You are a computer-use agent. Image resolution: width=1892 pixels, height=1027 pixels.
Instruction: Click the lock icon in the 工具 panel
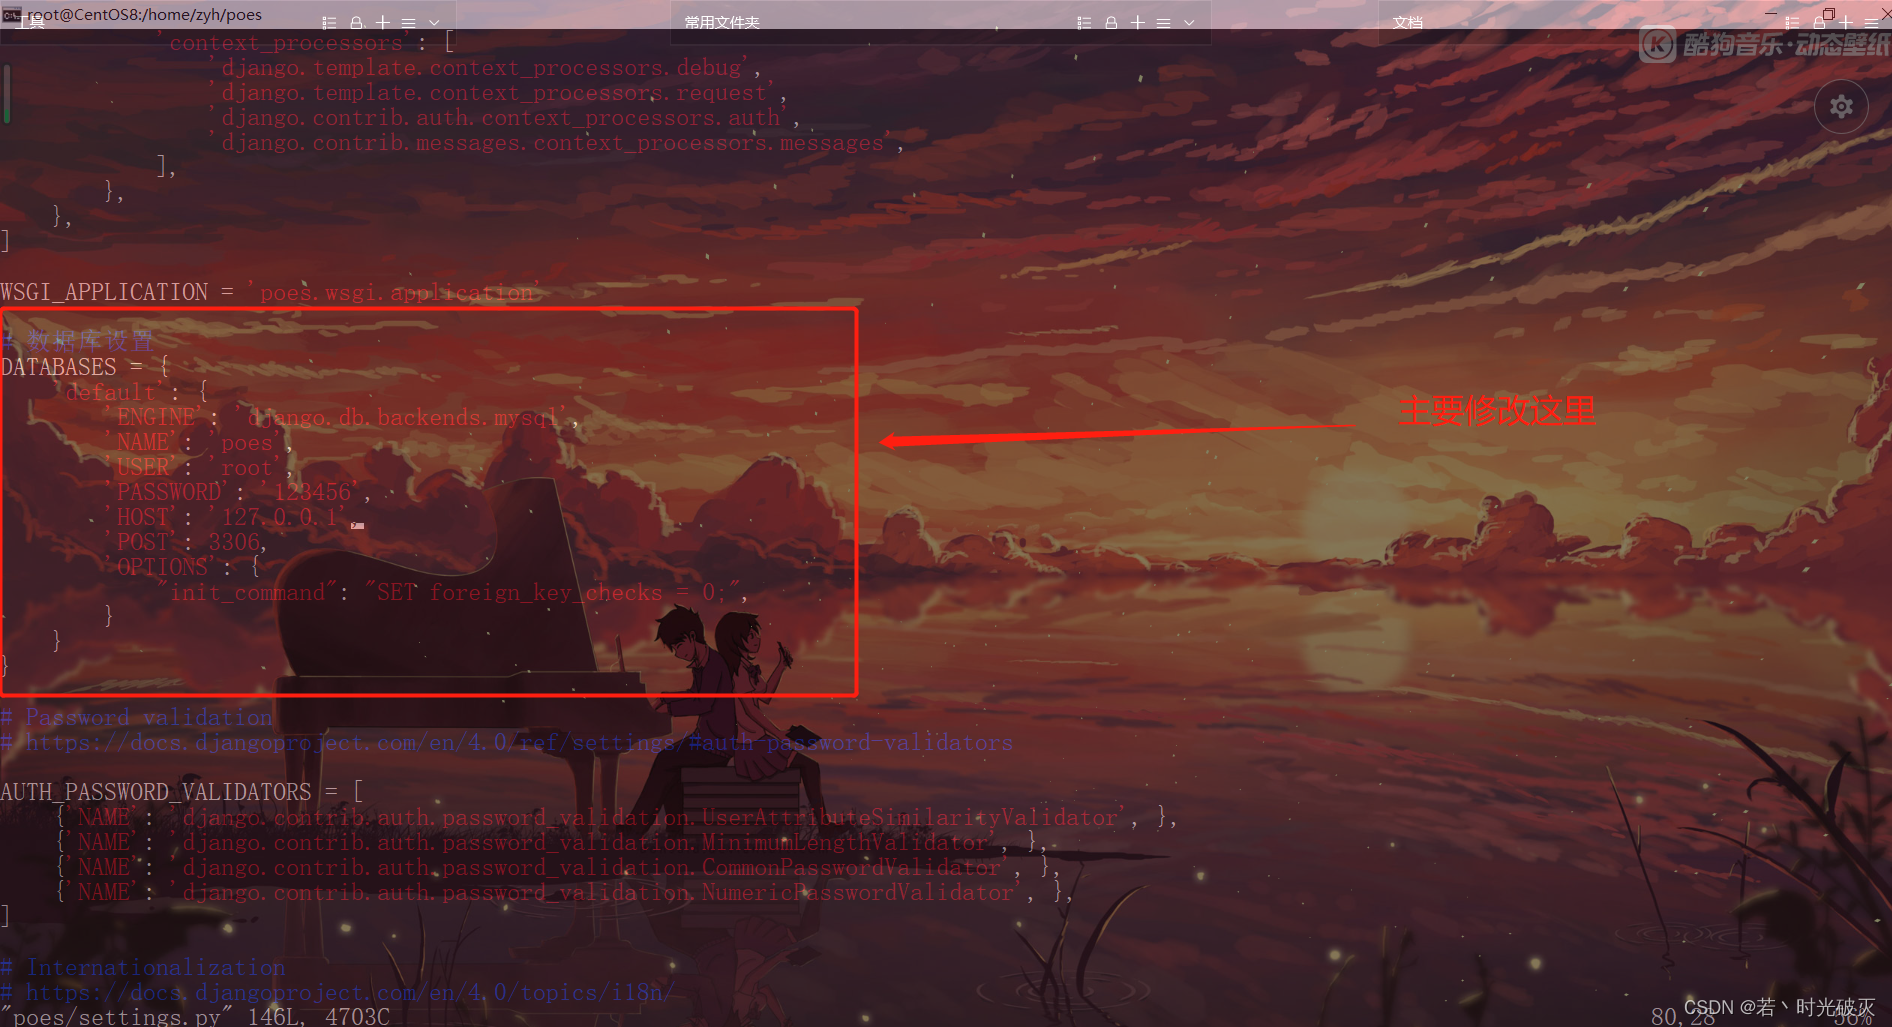pyautogui.click(x=356, y=22)
